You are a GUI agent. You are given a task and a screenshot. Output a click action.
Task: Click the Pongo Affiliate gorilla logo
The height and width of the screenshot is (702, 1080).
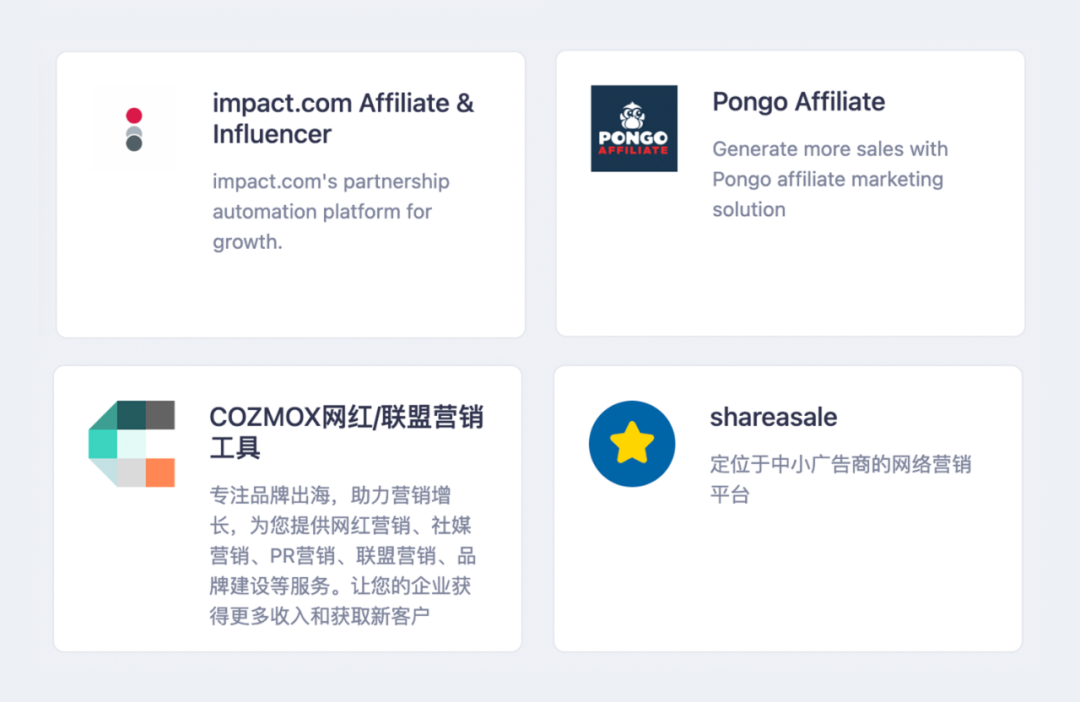pos(634,127)
